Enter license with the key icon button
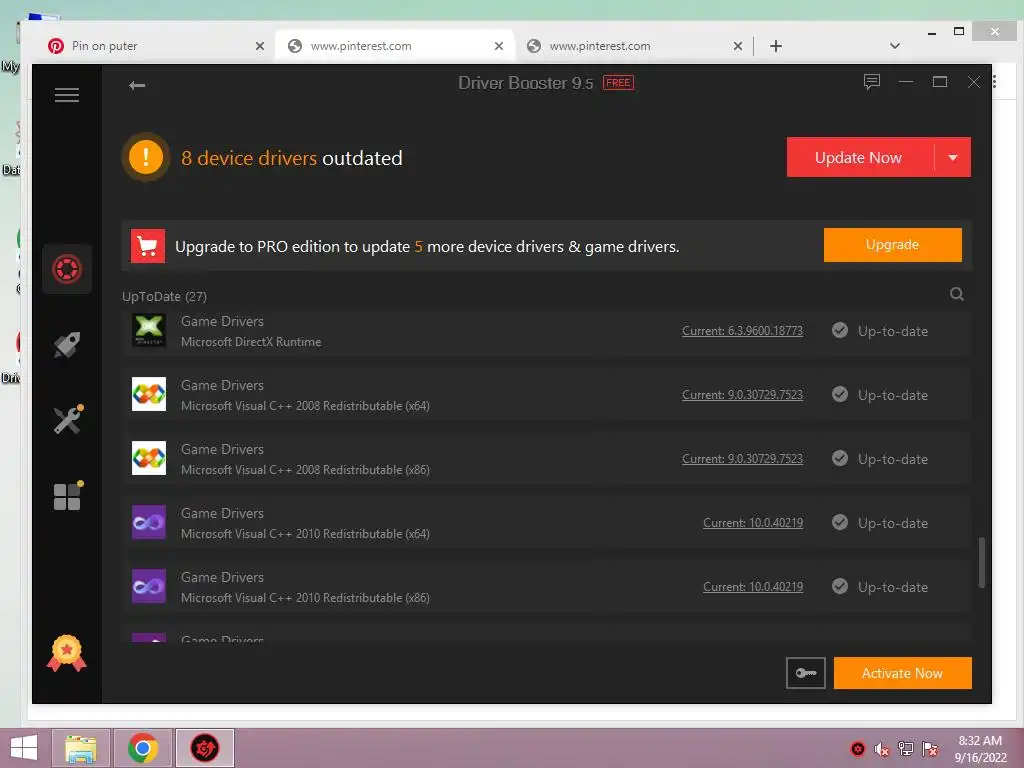Screen dimensions: 1024x768 pos(805,673)
